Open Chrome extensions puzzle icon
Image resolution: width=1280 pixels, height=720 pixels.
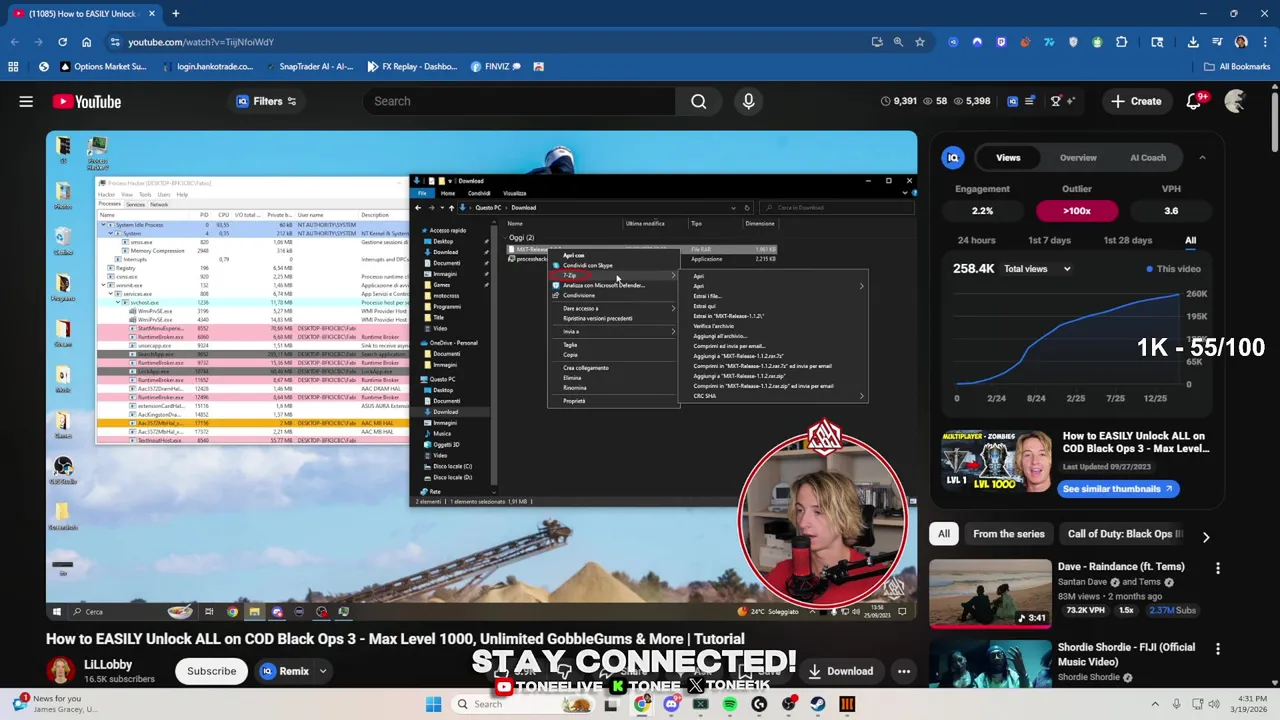tap(1121, 42)
